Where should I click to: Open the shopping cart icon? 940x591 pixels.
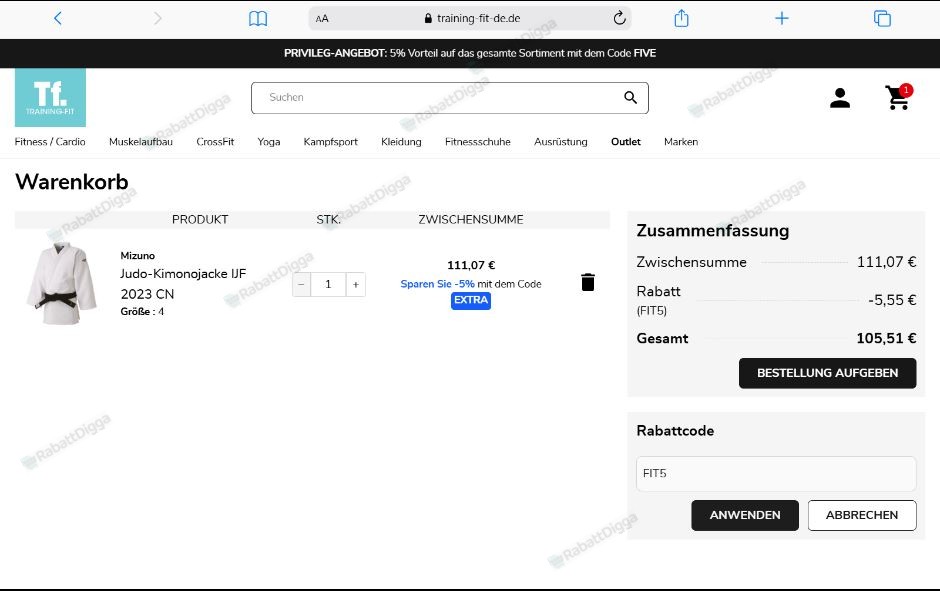(x=898, y=97)
